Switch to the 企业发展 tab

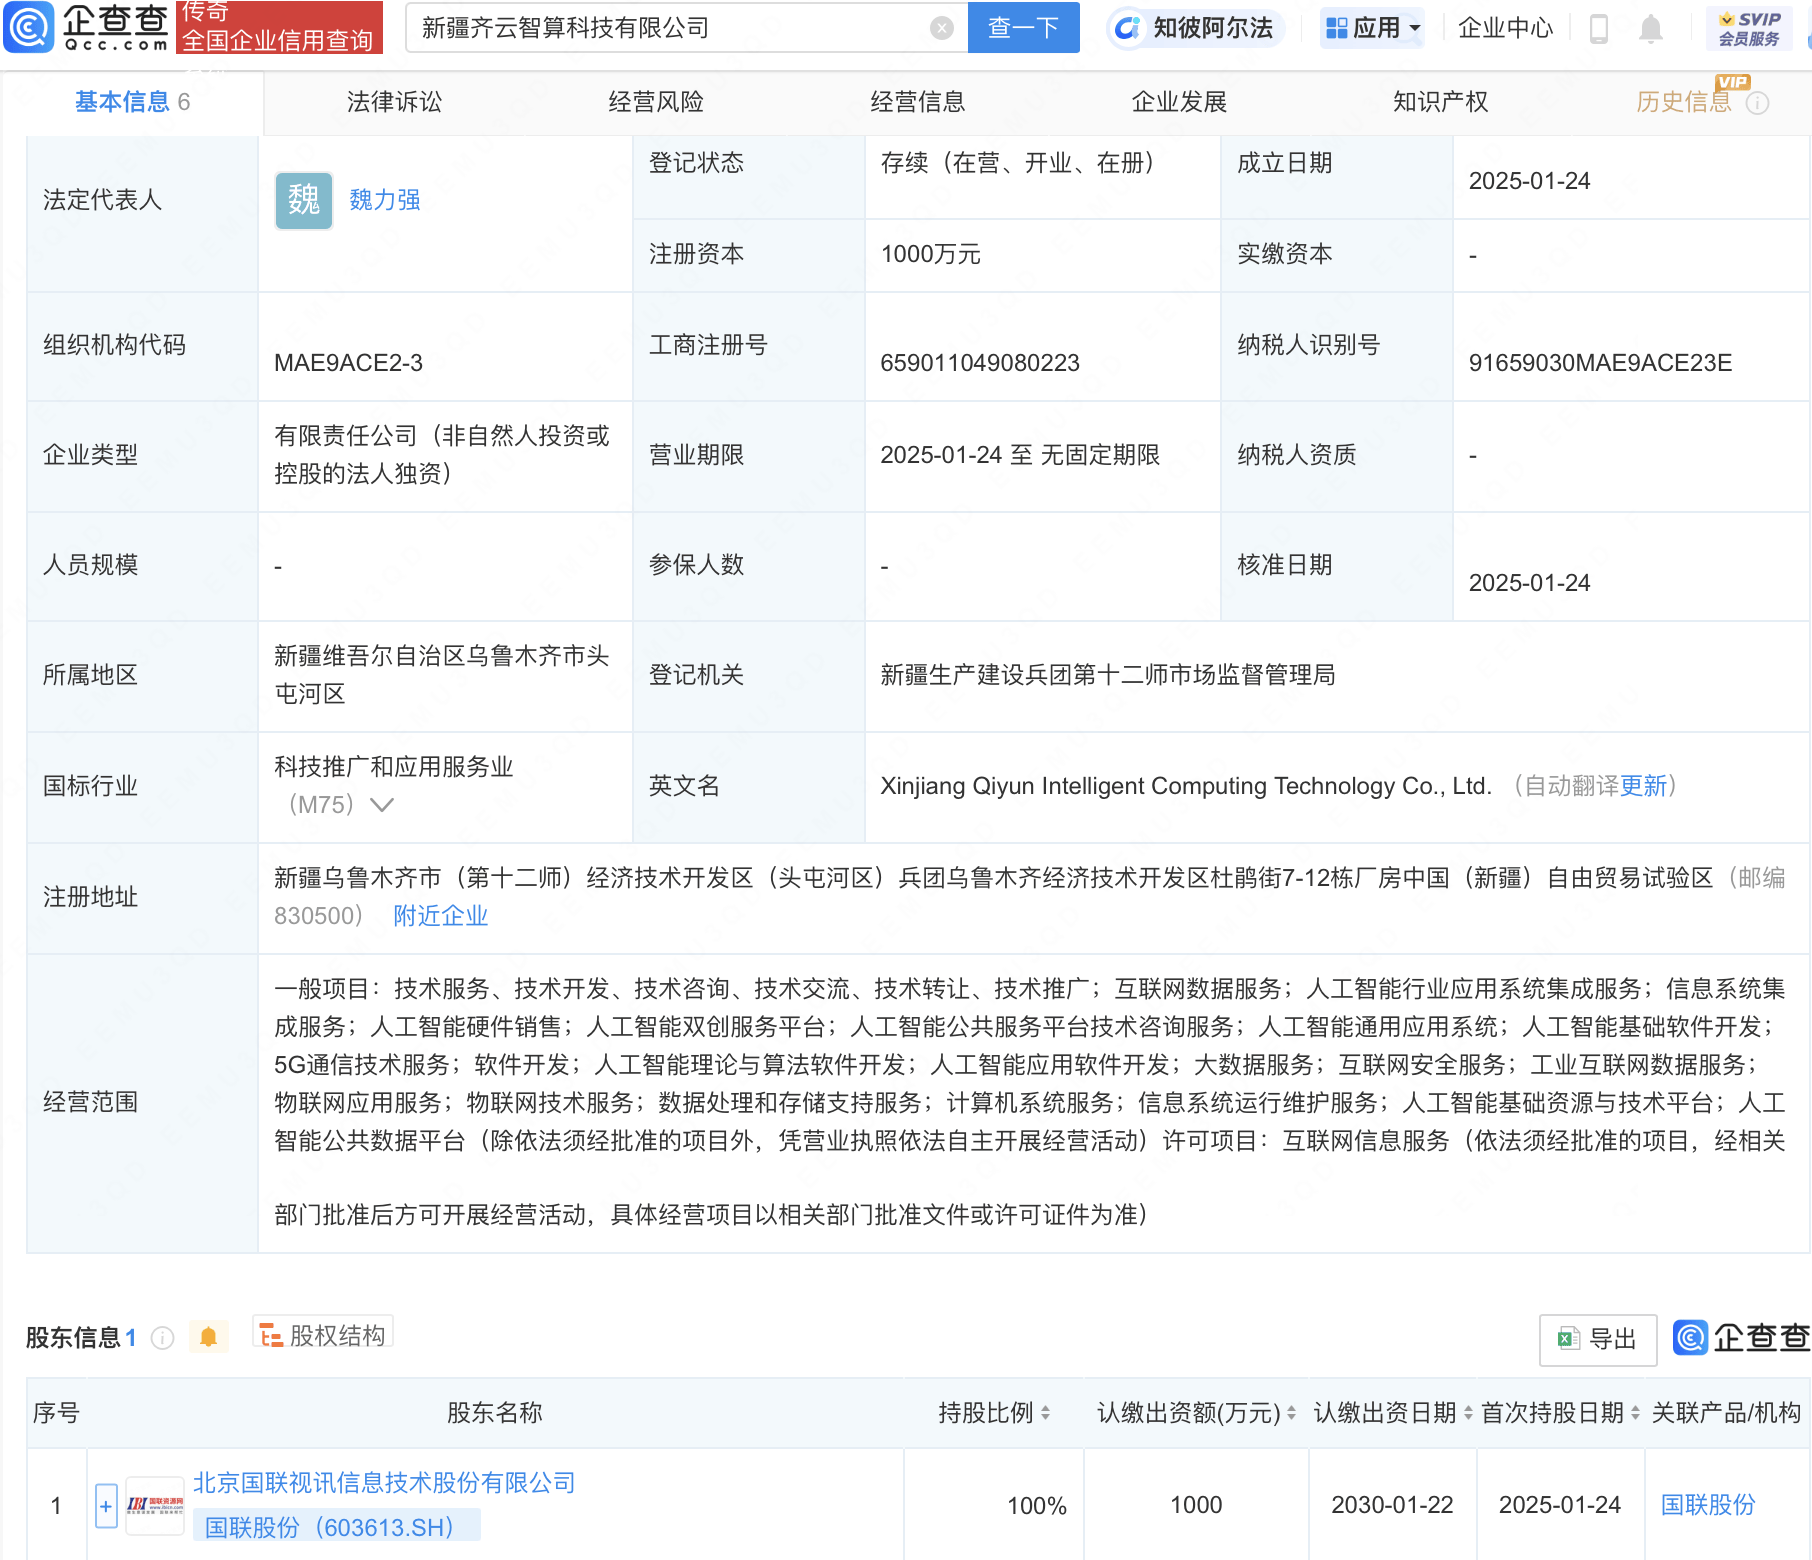click(1179, 102)
